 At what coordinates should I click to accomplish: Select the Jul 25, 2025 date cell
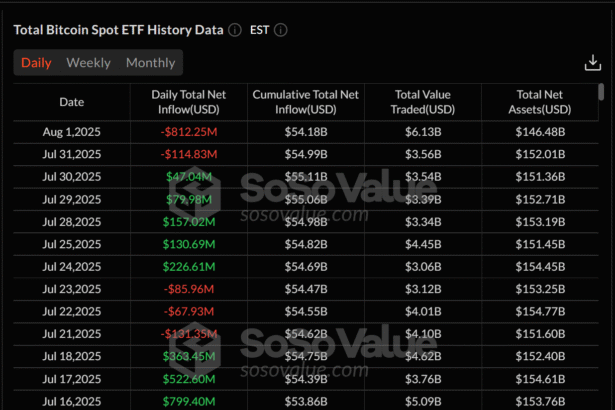[x=72, y=243]
